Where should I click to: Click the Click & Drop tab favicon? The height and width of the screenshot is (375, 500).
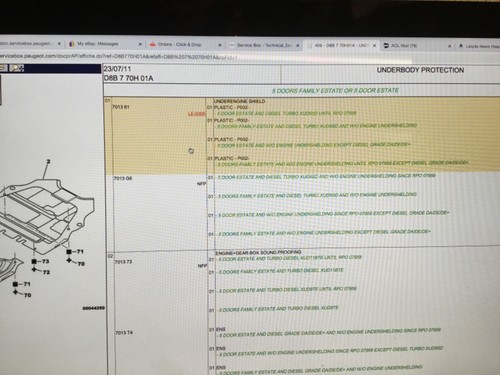(x=153, y=44)
